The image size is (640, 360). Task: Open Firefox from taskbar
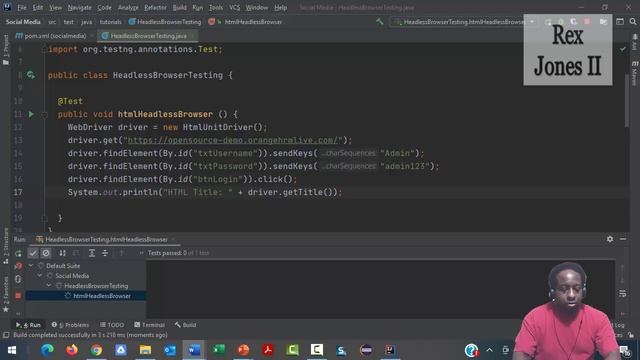[72, 350]
